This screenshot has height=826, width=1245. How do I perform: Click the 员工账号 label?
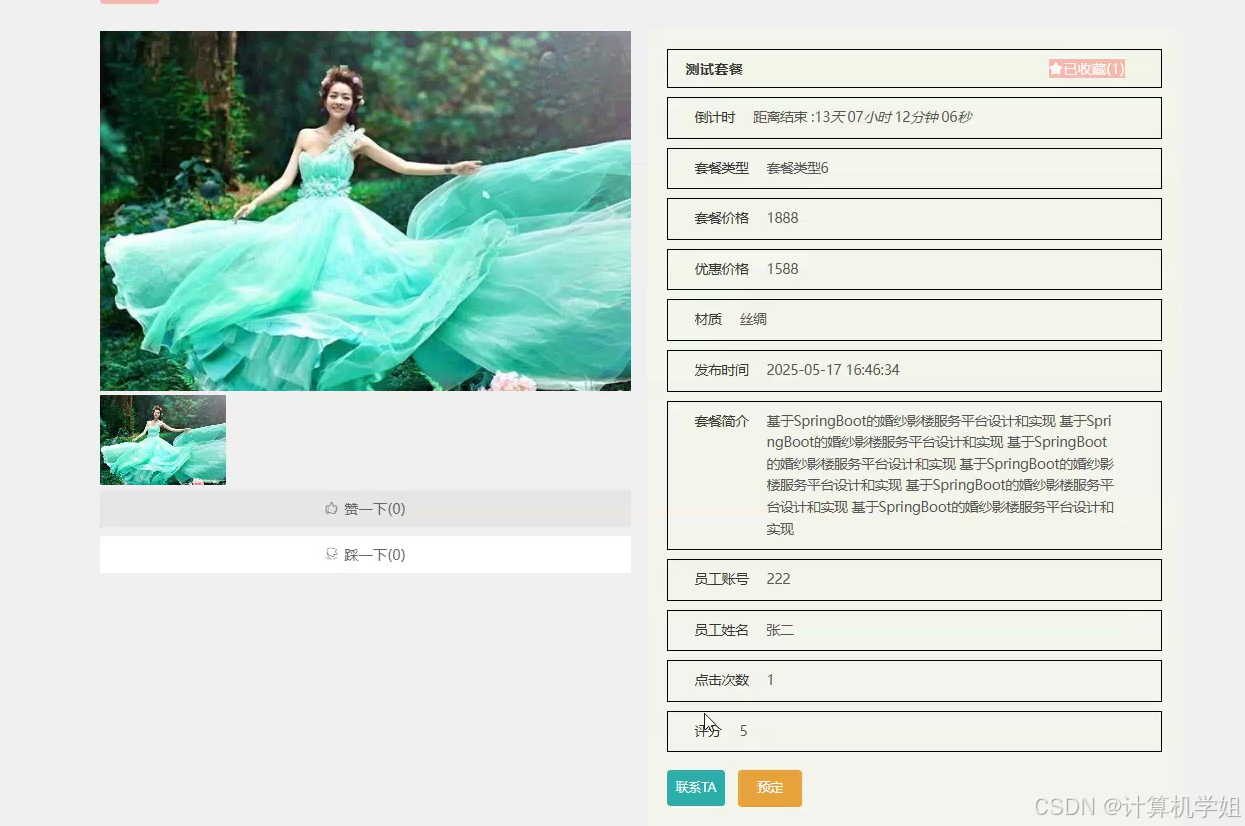tap(722, 579)
